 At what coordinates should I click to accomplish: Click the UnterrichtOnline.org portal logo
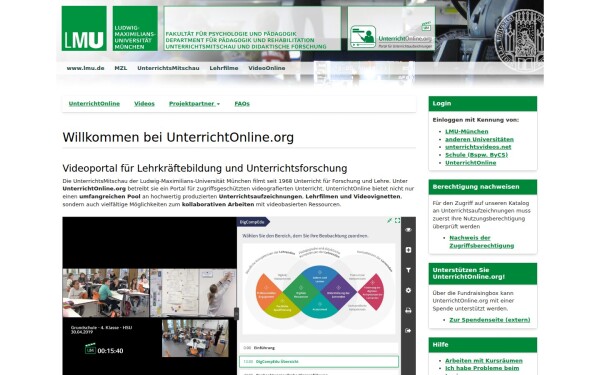click(391, 28)
